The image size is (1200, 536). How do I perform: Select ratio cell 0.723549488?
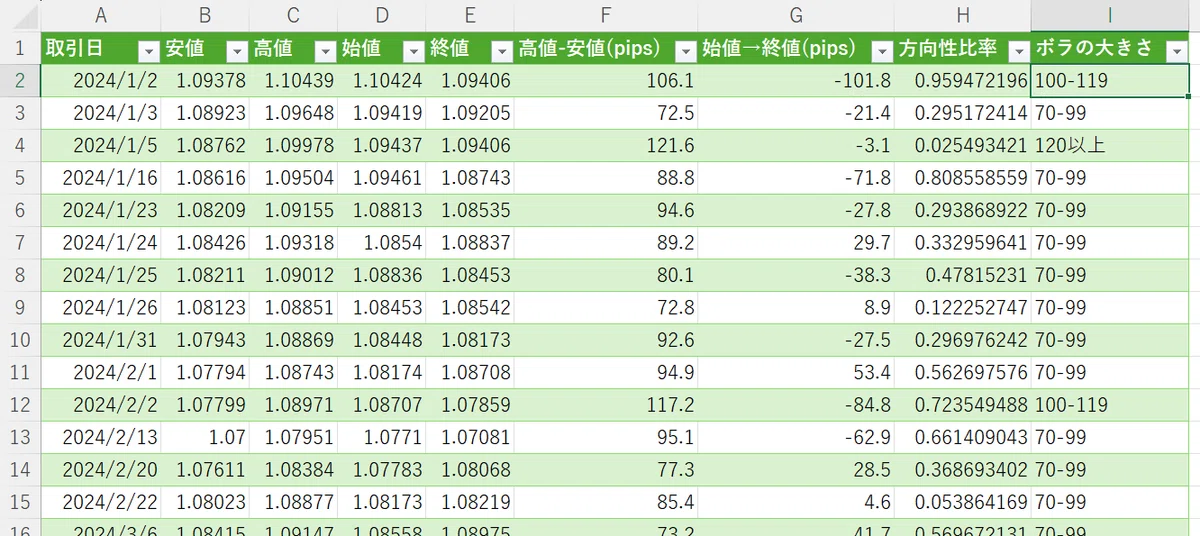pyautogui.click(x=963, y=404)
